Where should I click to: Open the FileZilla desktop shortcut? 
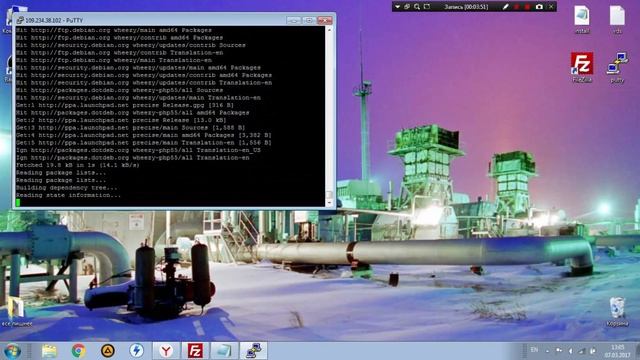tap(582, 67)
